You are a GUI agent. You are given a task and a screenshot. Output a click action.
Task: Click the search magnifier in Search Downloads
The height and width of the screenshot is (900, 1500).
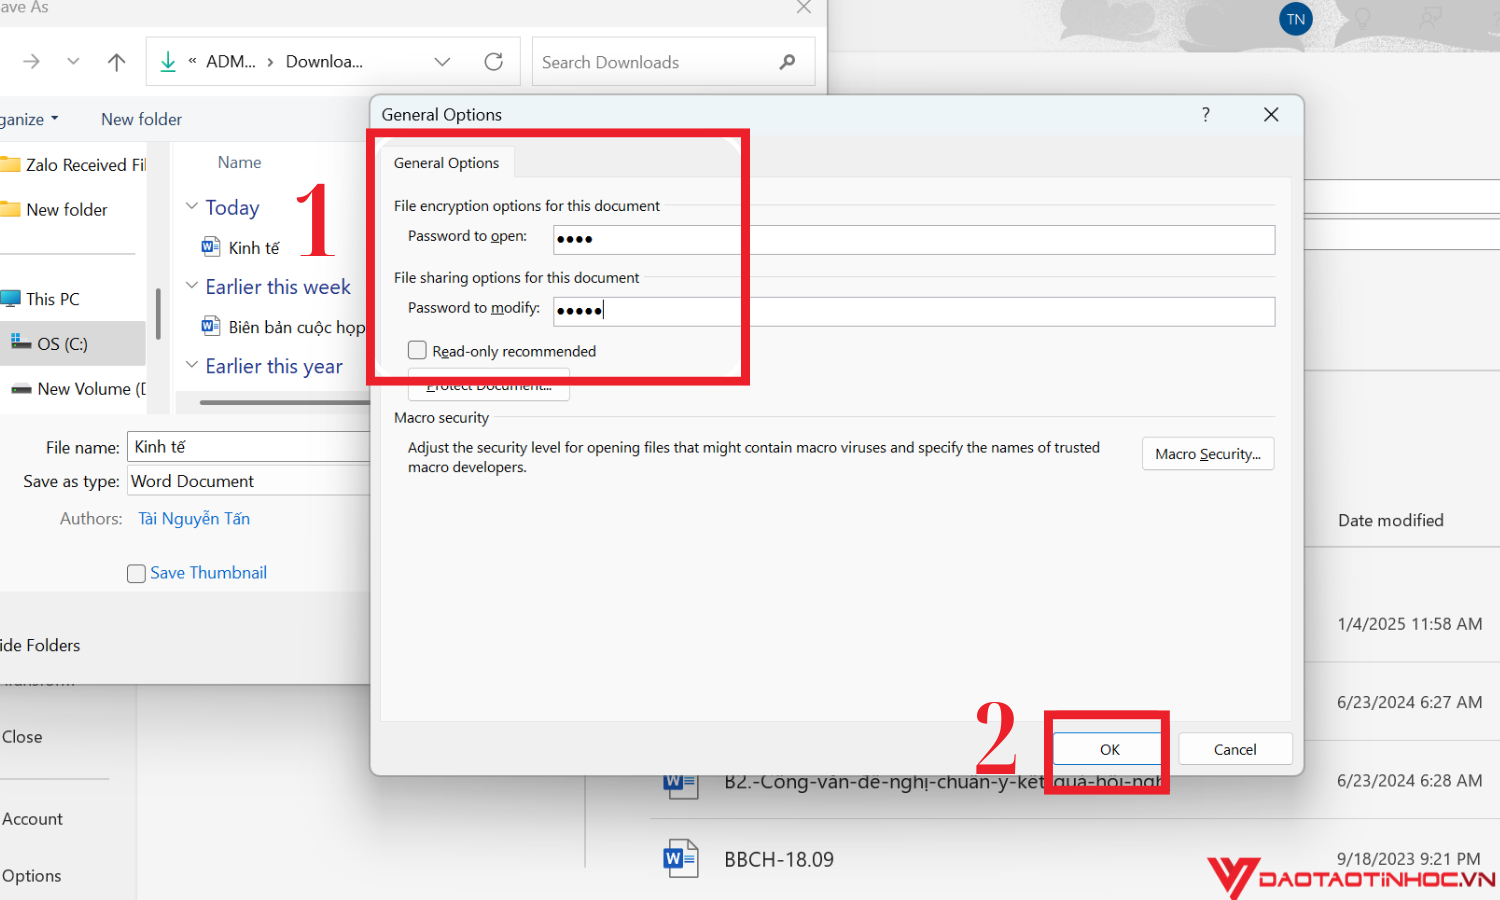787,61
